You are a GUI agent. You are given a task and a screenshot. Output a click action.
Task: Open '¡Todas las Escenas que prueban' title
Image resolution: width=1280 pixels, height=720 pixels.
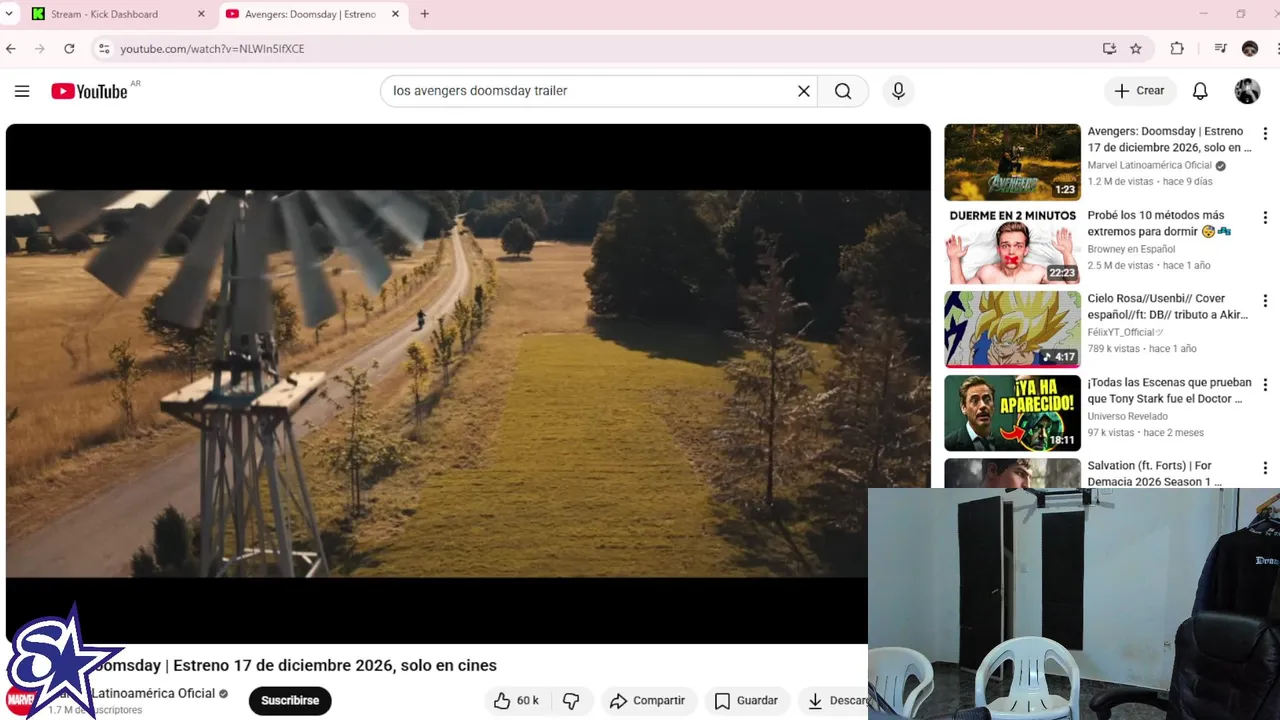coord(1169,390)
